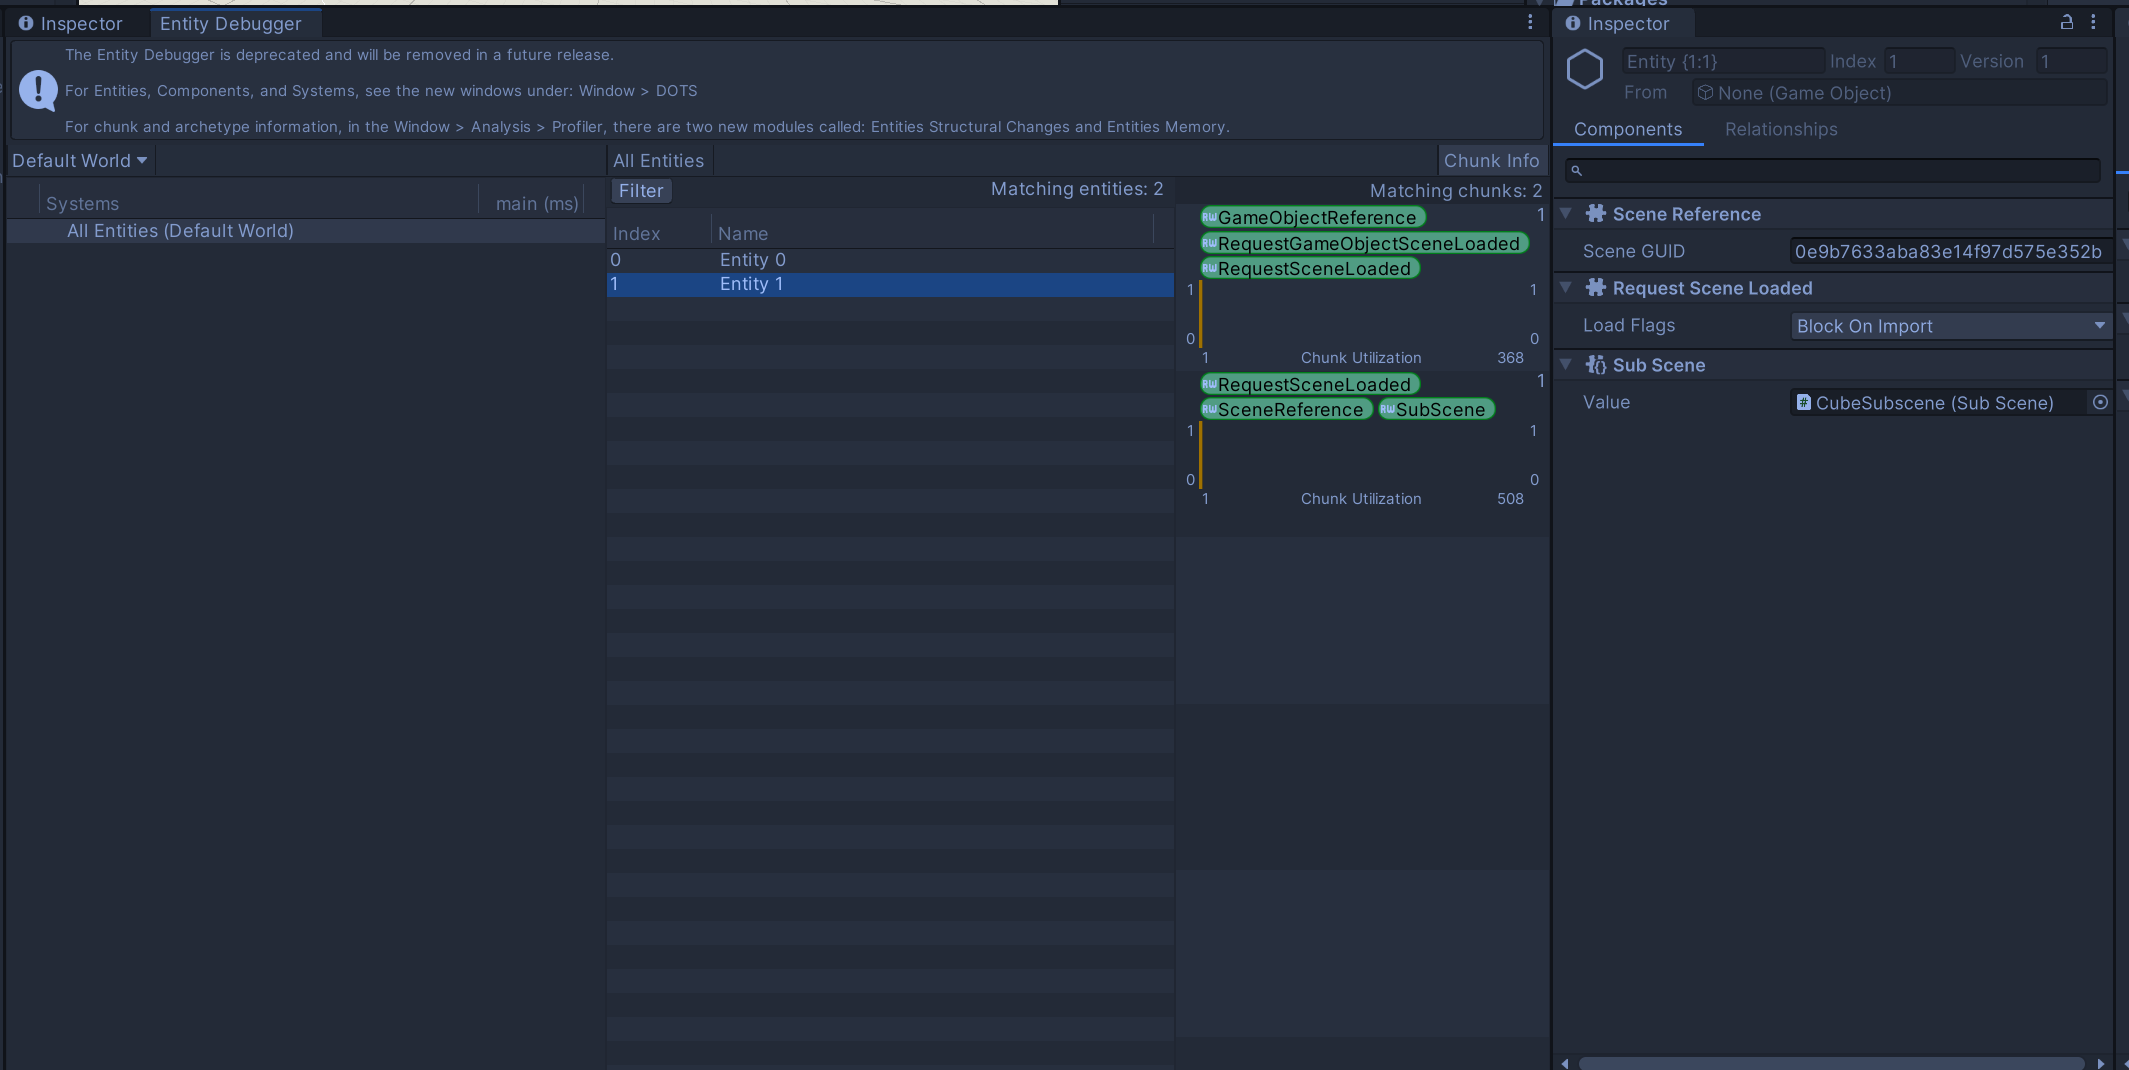Toggle the Chunk Info button
2129x1070 pixels.
tap(1492, 161)
